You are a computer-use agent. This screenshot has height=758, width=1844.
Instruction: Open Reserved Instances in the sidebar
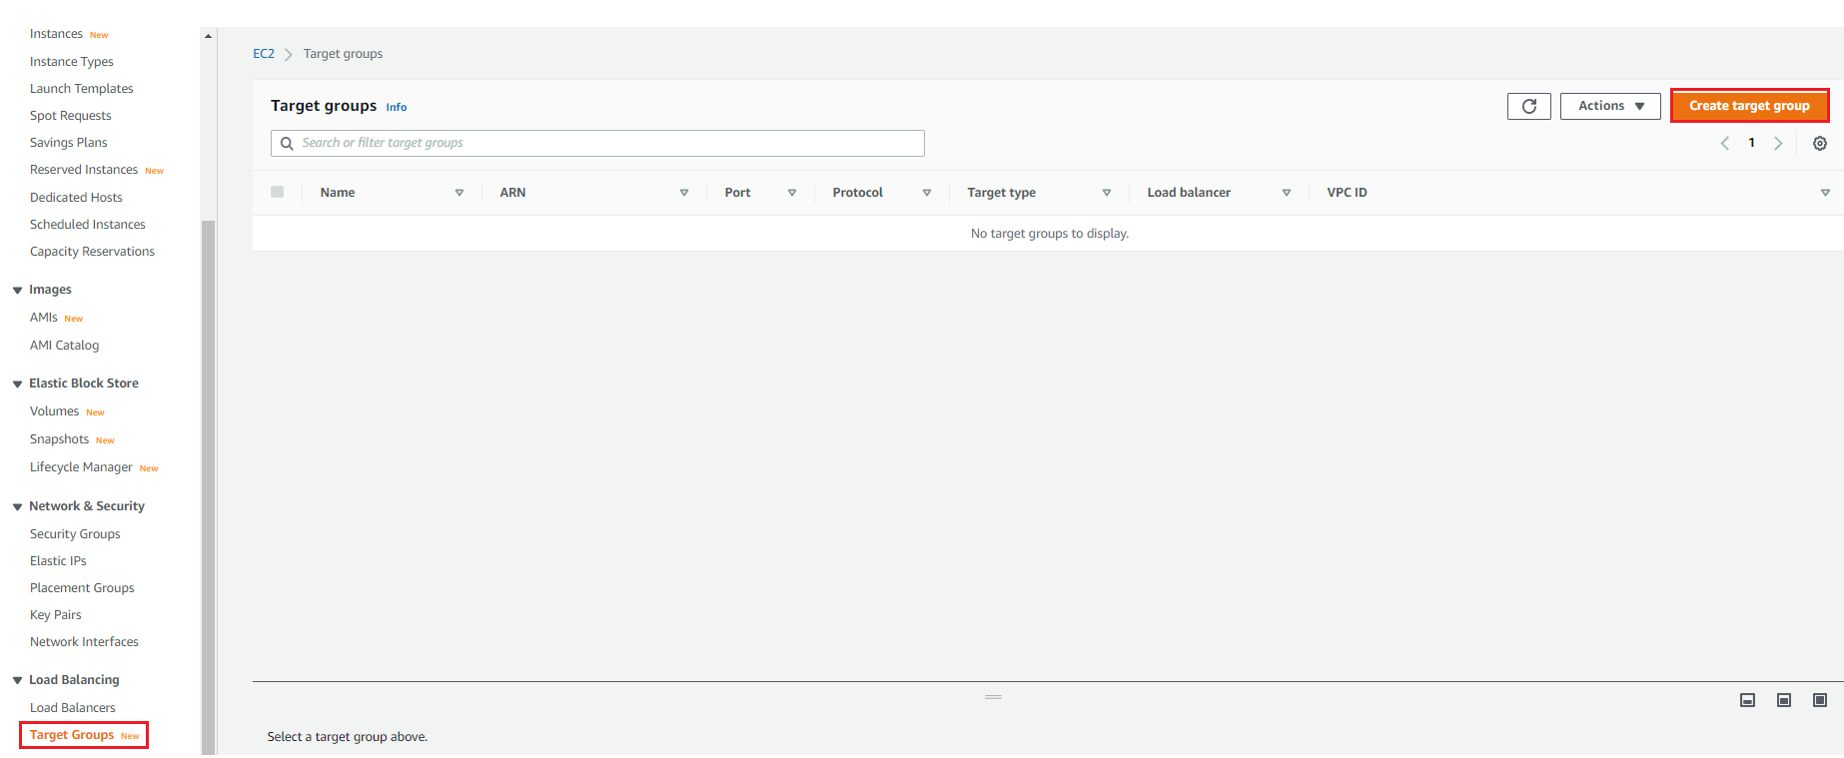click(83, 170)
